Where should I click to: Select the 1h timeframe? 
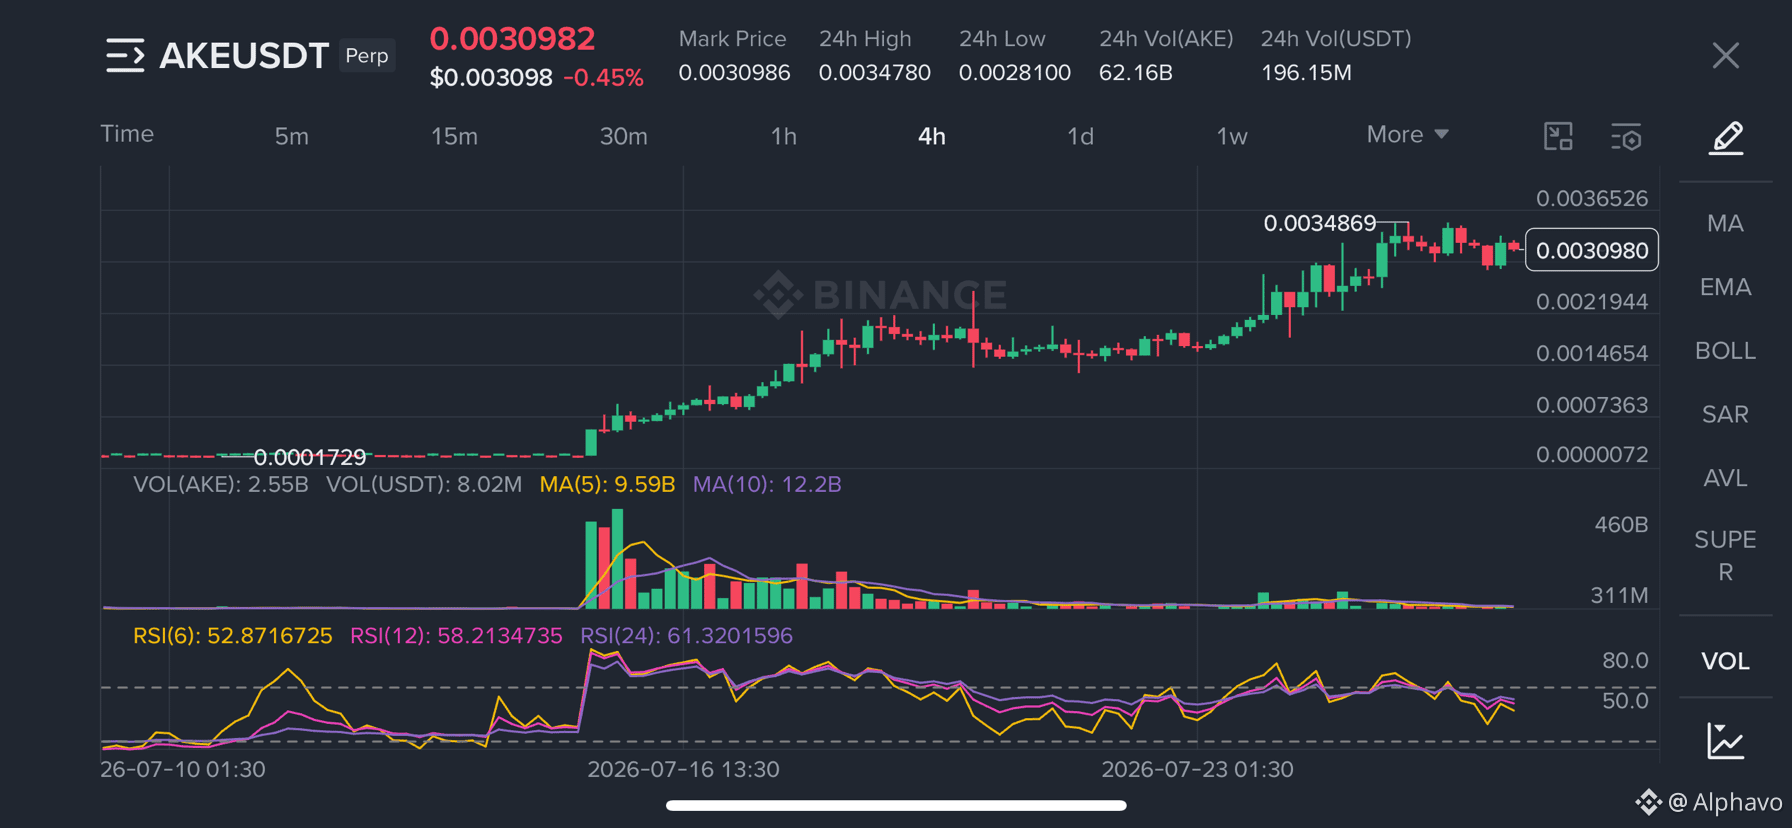click(x=783, y=136)
